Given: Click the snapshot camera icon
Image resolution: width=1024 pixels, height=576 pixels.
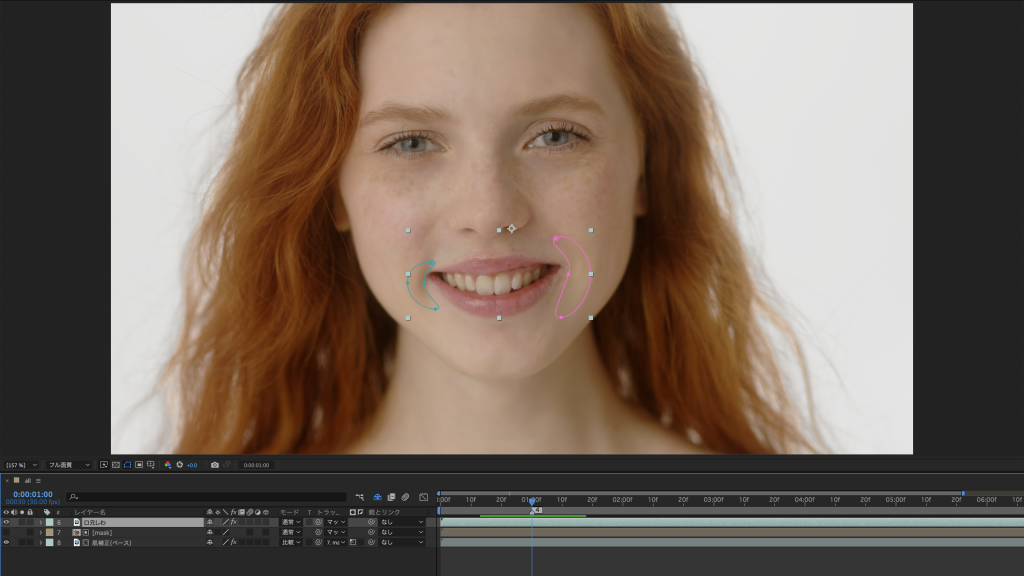Looking at the screenshot, I should coord(215,465).
